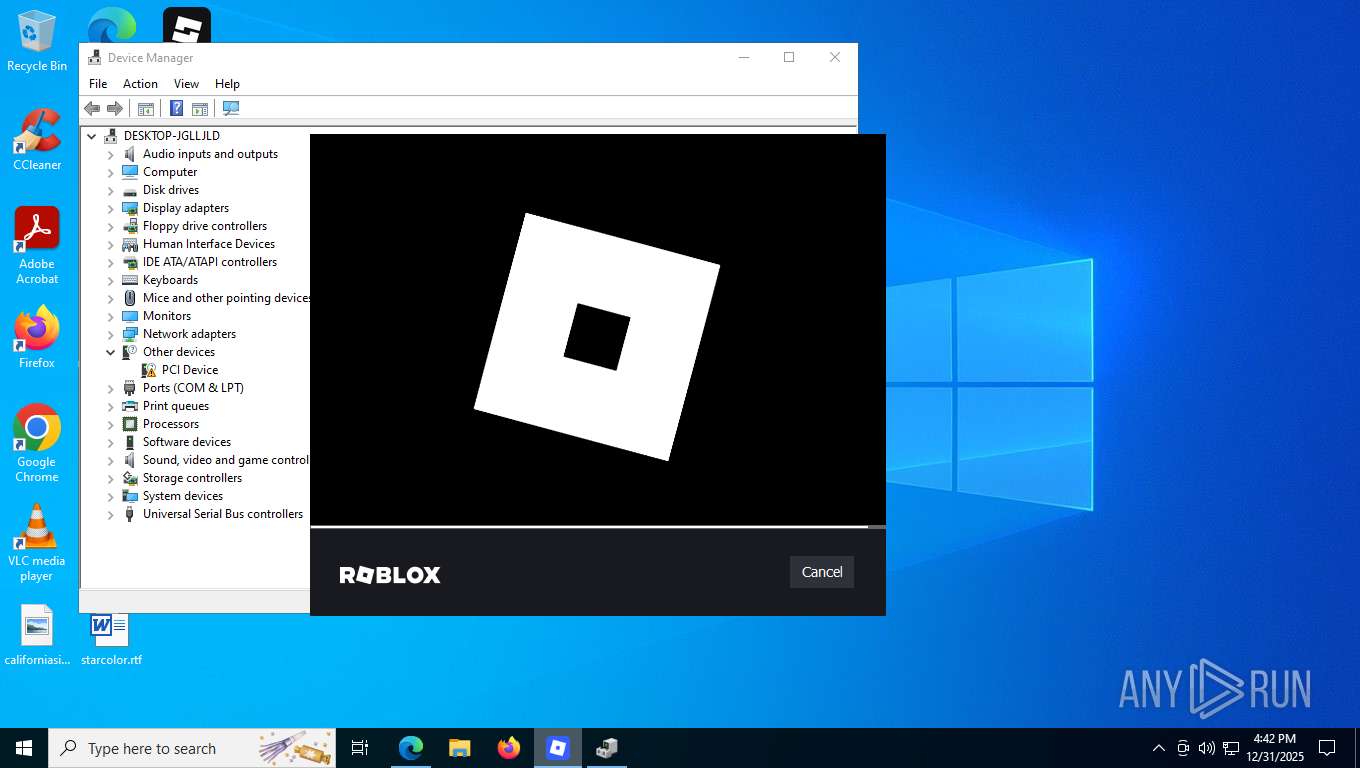Expand the Human Interface Devices arrow
This screenshot has width=1360, height=768.
[x=111, y=244]
